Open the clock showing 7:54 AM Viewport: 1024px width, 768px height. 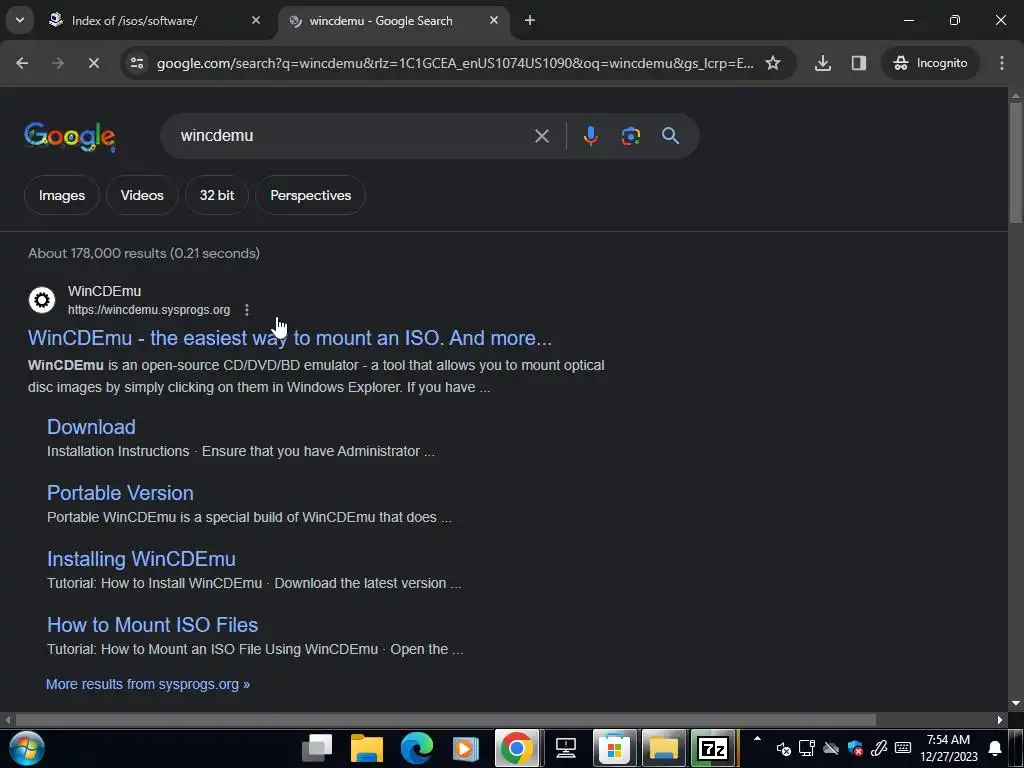click(x=949, y=748)
